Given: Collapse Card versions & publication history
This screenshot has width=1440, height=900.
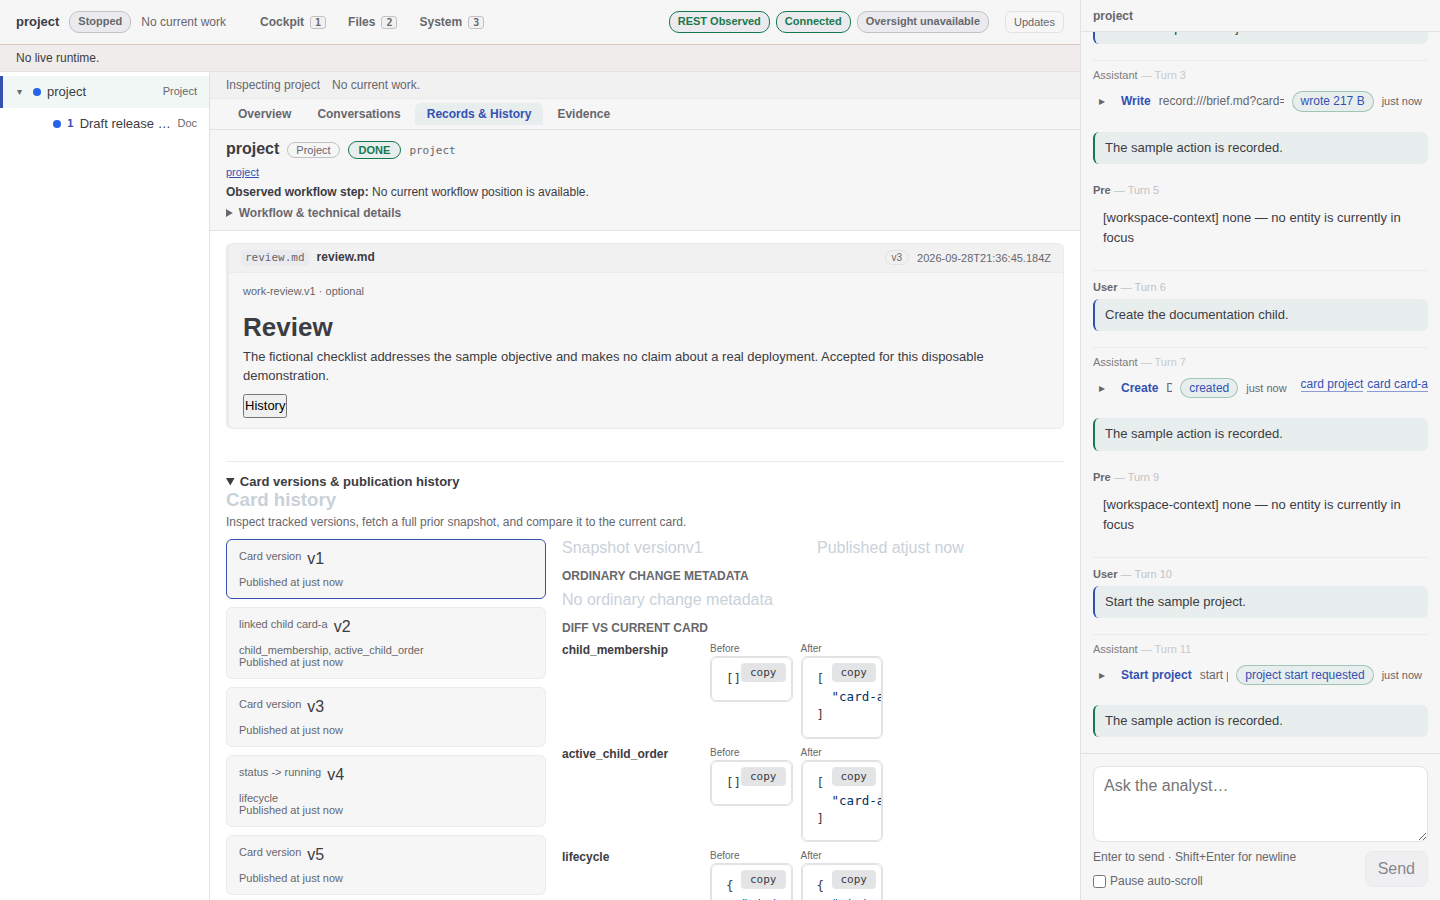Looking at the screenshot, I should pyautogui.click(x=342, y=482).
